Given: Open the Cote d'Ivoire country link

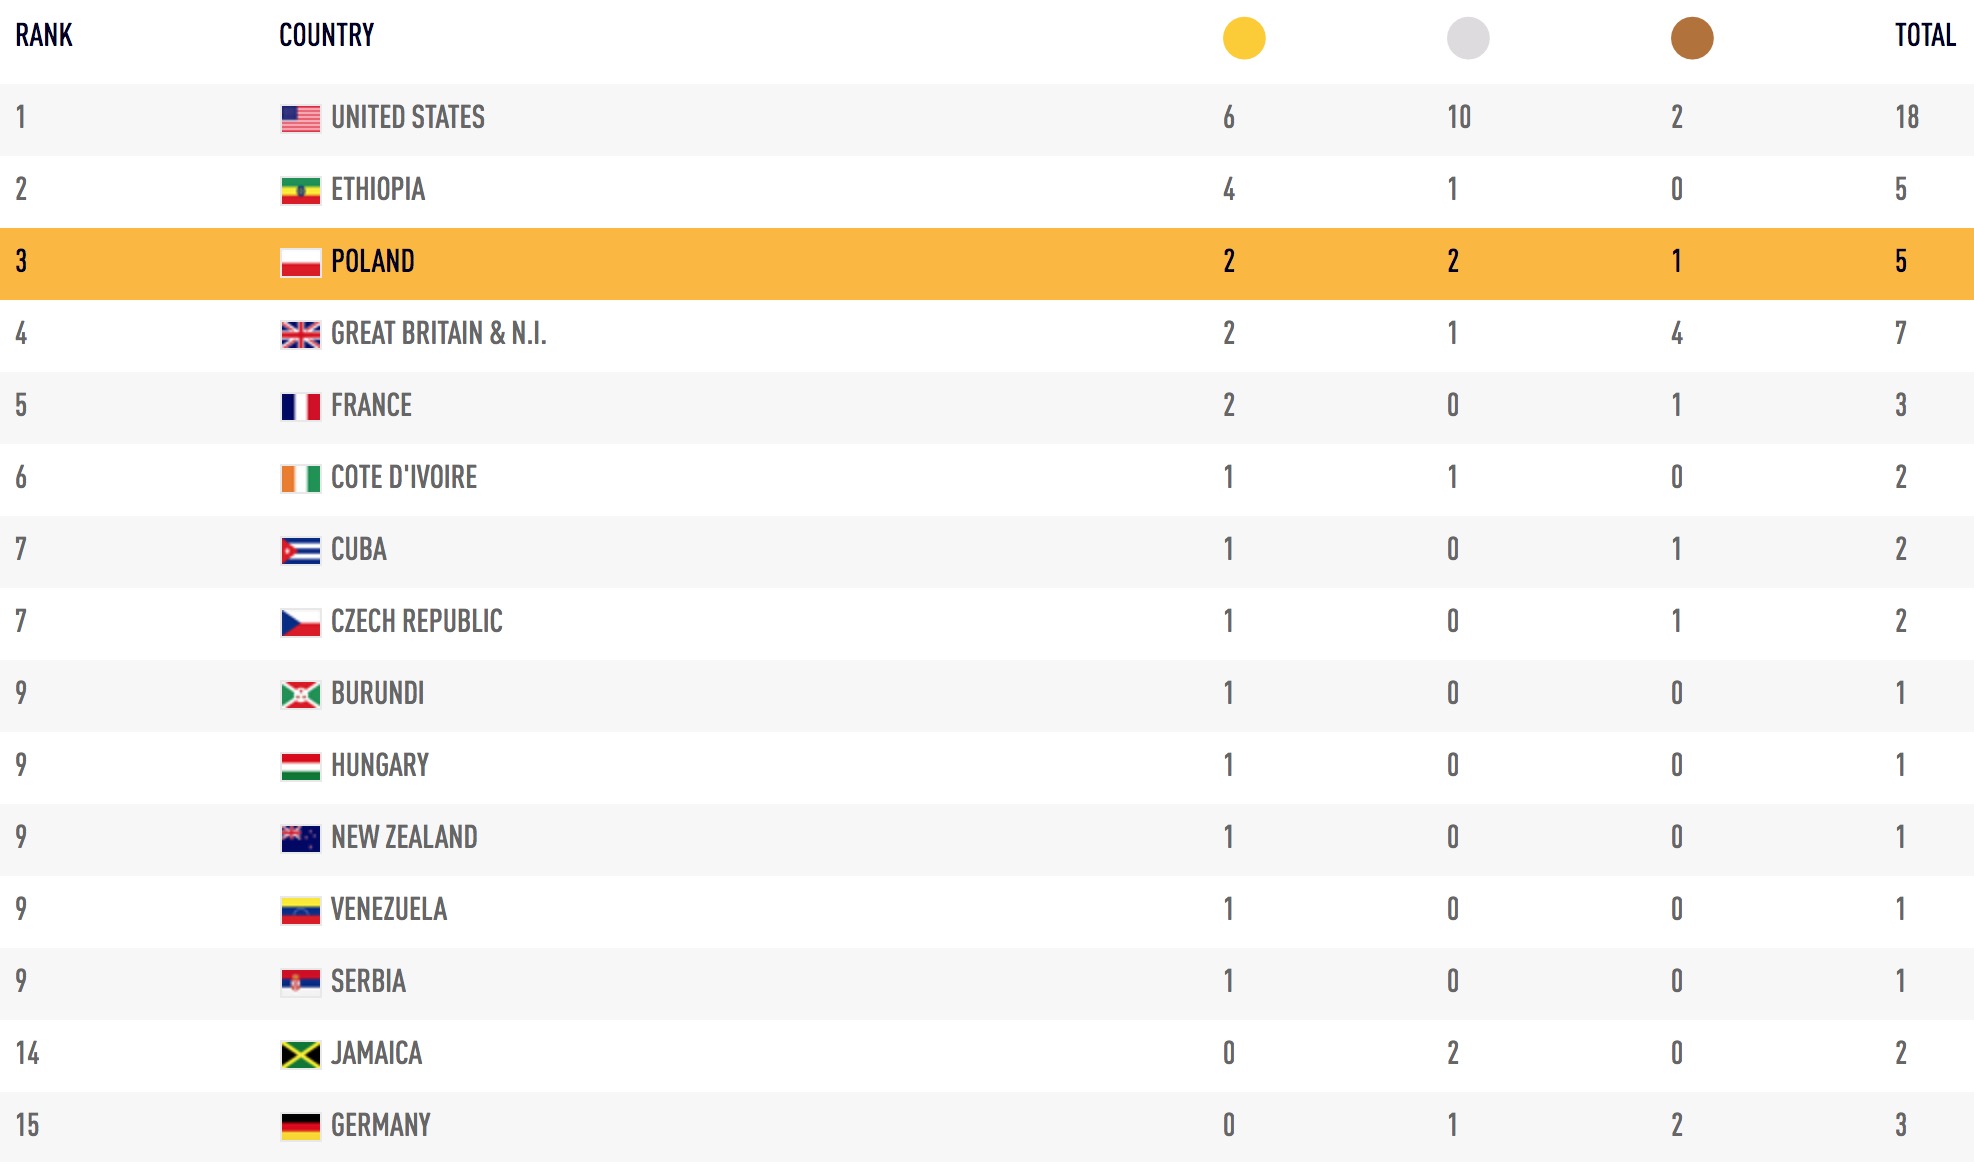Looking at the screenshot, I should (404, 477).
